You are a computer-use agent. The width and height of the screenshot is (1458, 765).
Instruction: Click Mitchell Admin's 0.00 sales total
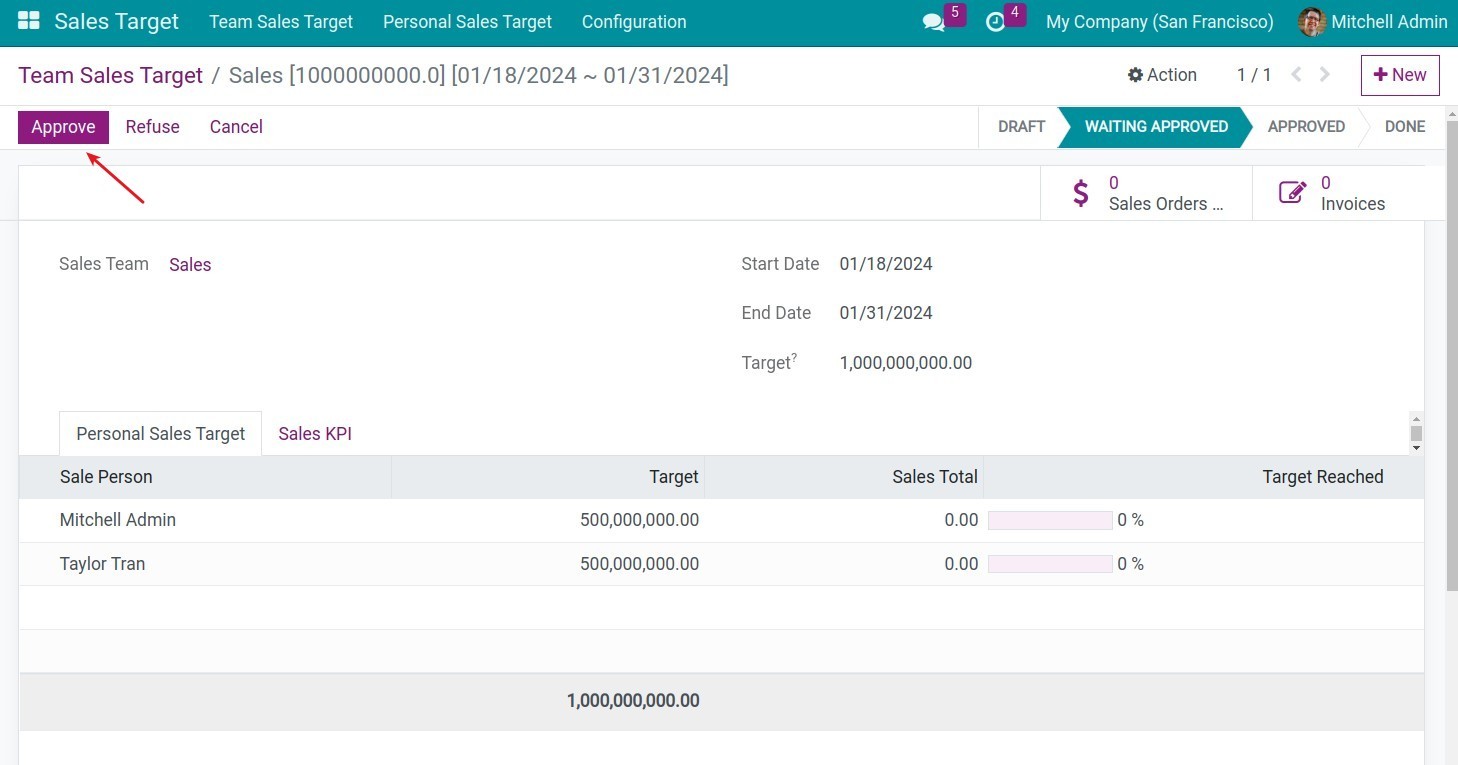click(961, 520)
